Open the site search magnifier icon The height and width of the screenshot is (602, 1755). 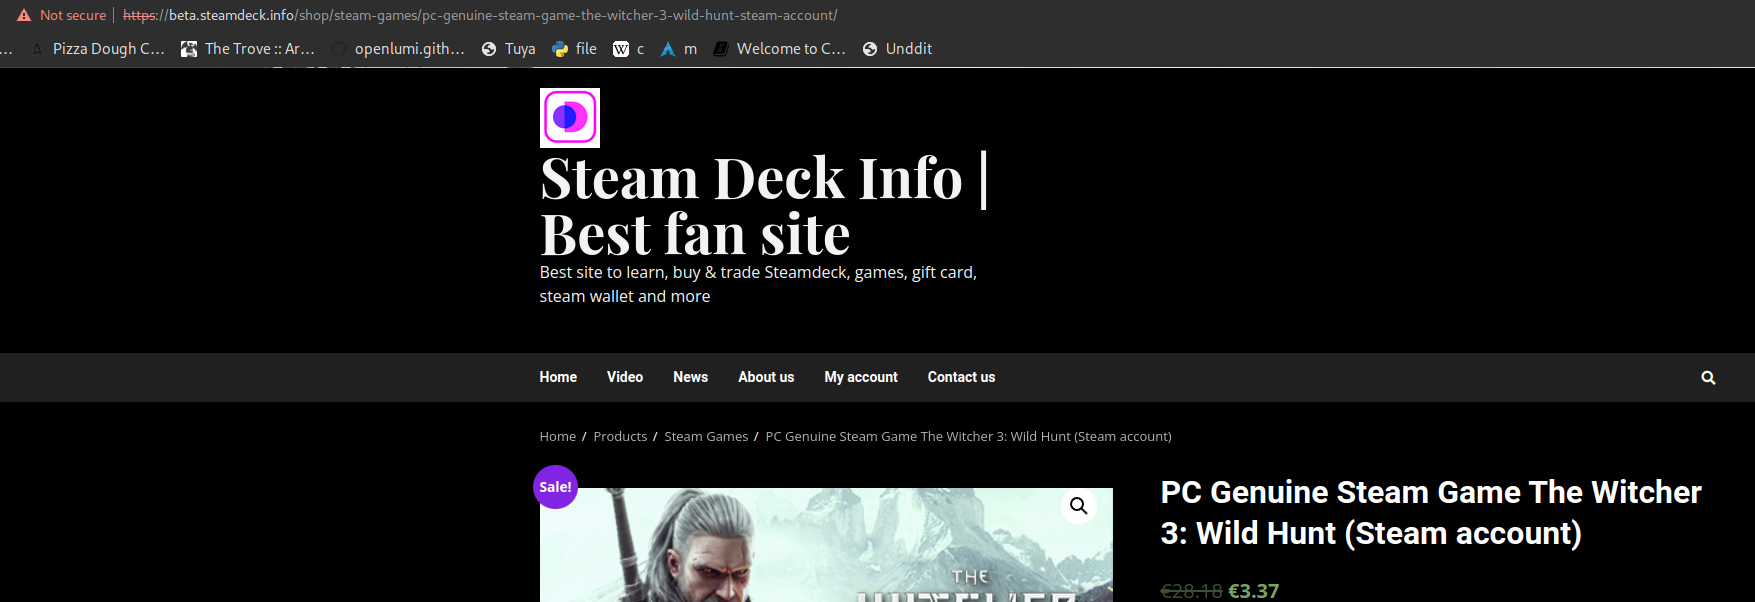[1708, 377]
